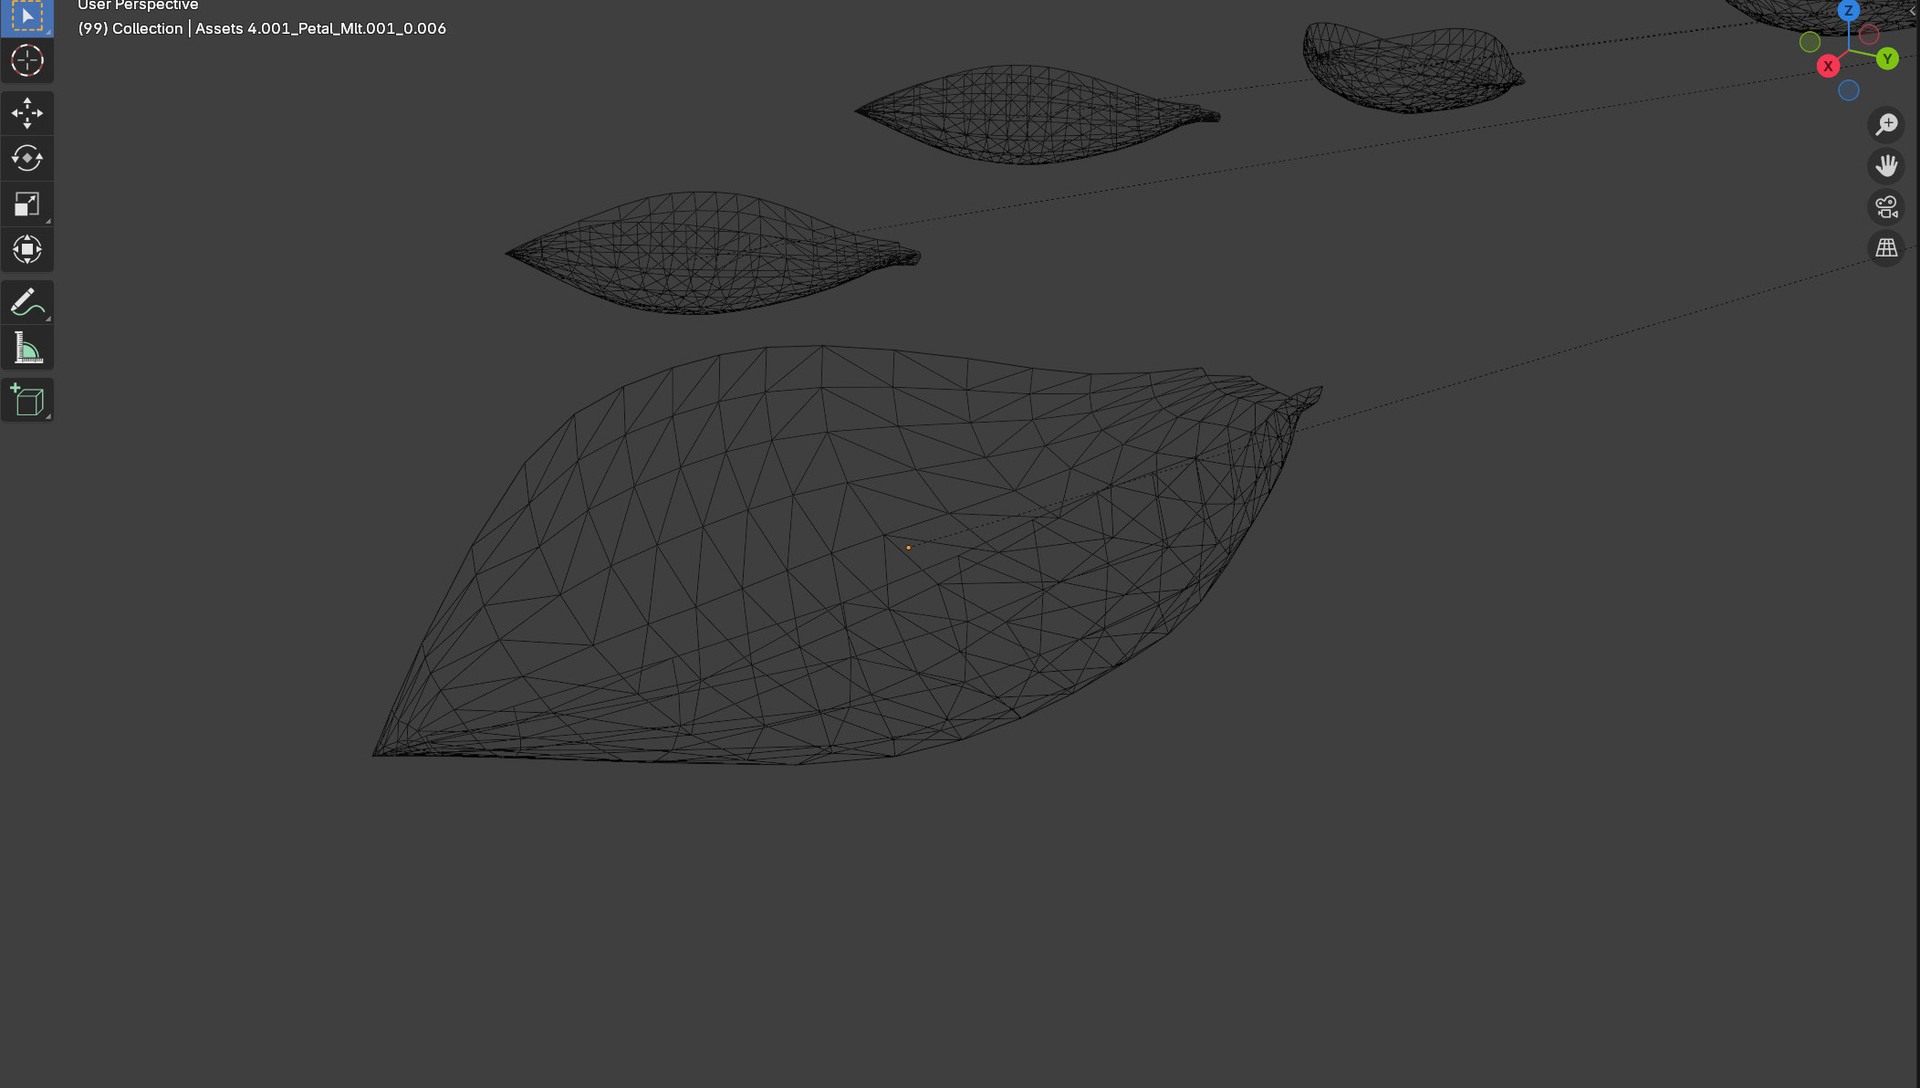The height and width of the screenshot is (1088, 1920).
Task: Click the zoom magnifier viewport button
Action: [x=1886, y=124]
